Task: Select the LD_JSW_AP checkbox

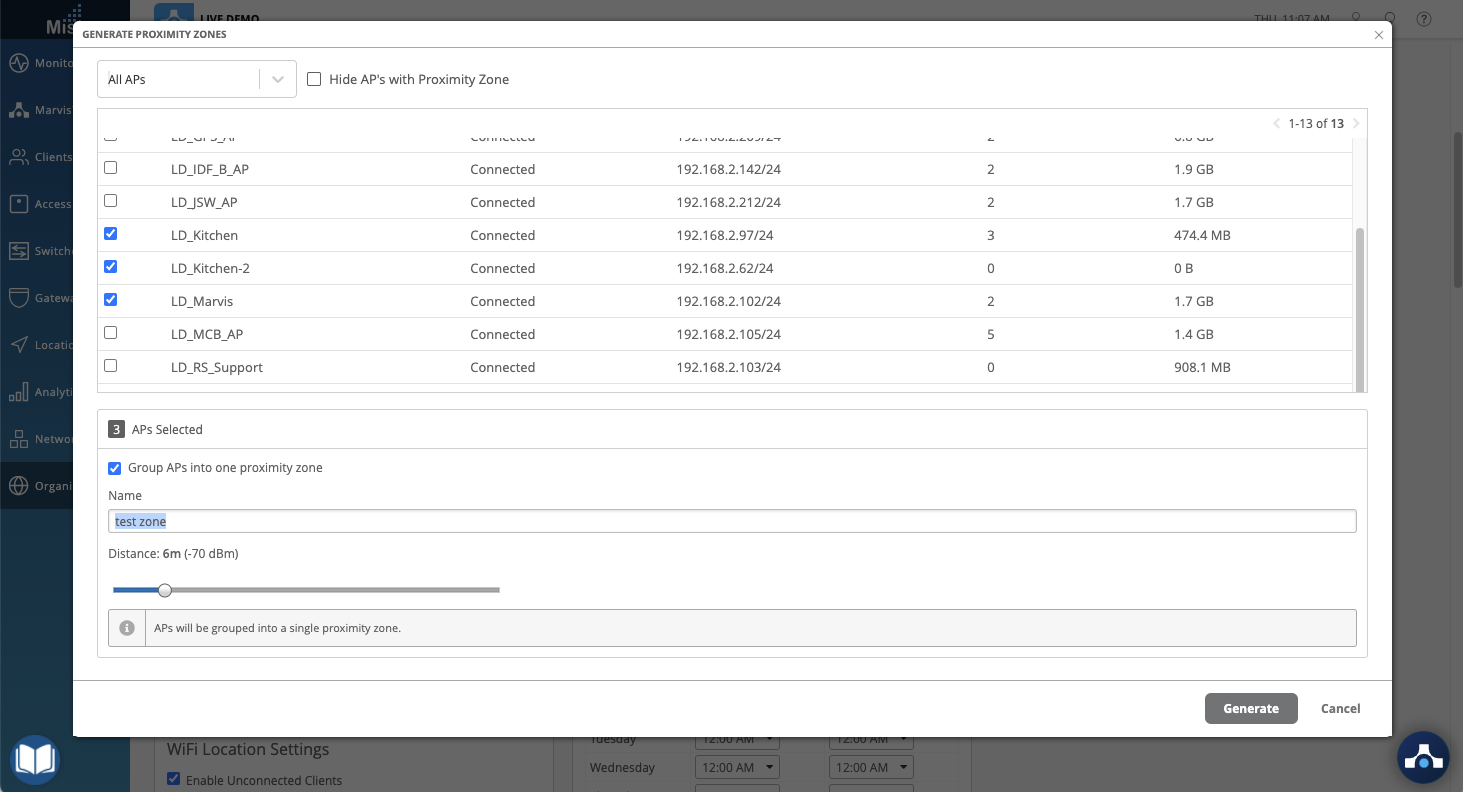Action: click(111, 201)
